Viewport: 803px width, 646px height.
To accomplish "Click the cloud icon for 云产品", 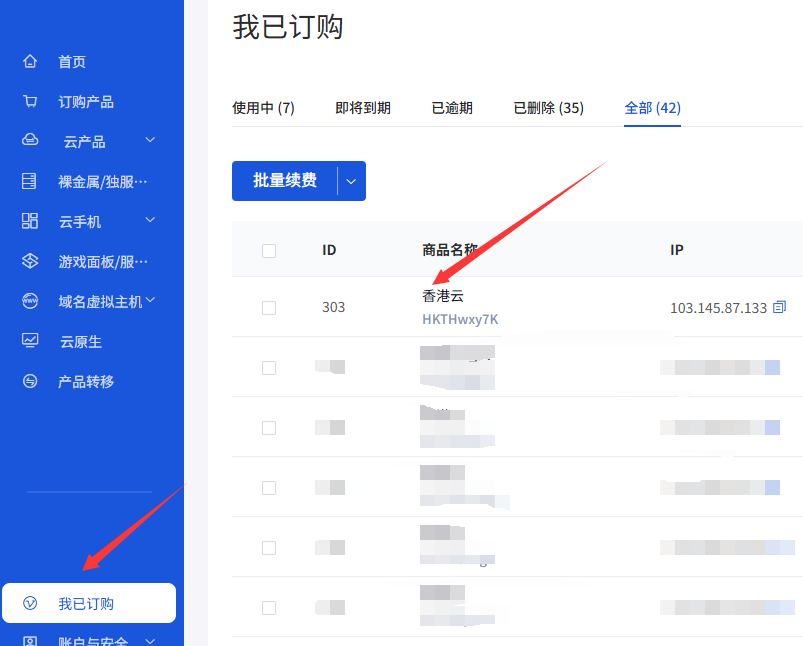I will pos(30,141).
